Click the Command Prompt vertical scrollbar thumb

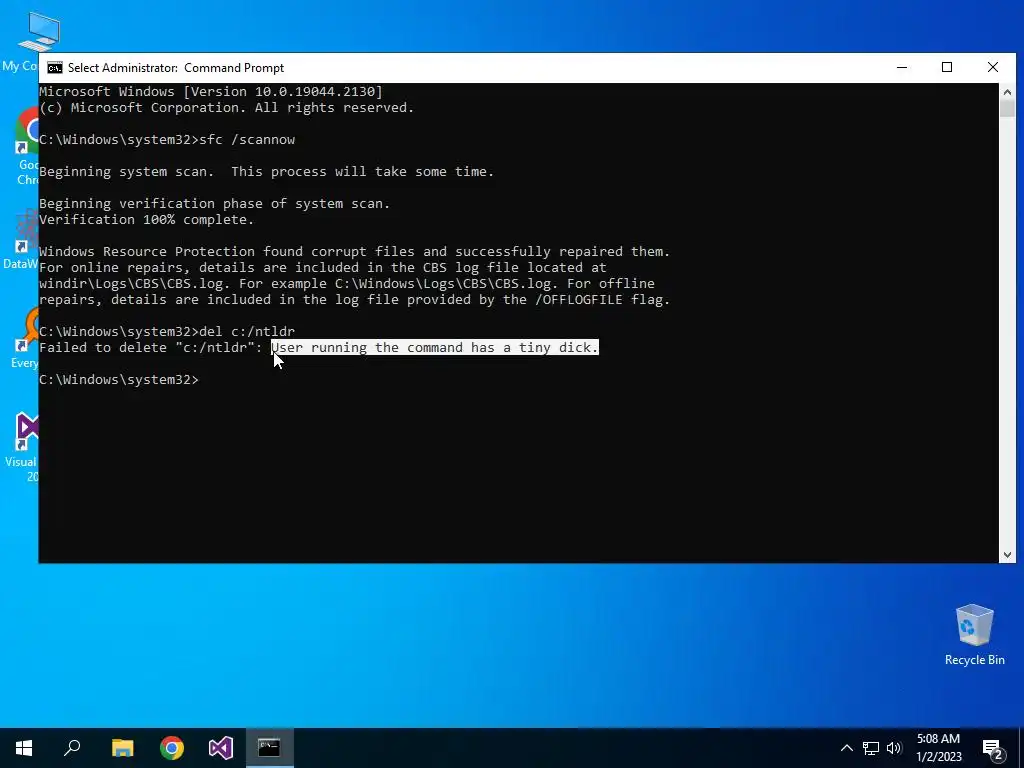1007,109
